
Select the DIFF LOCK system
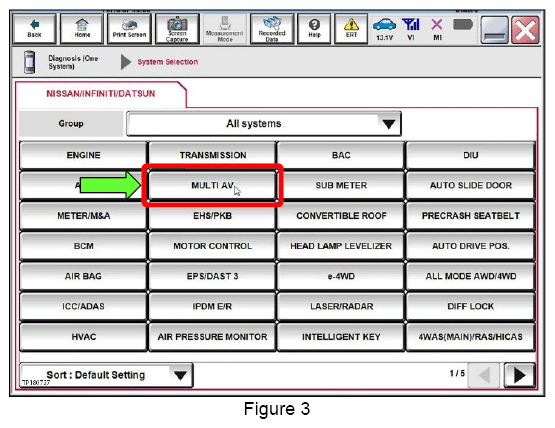(470, 306)
